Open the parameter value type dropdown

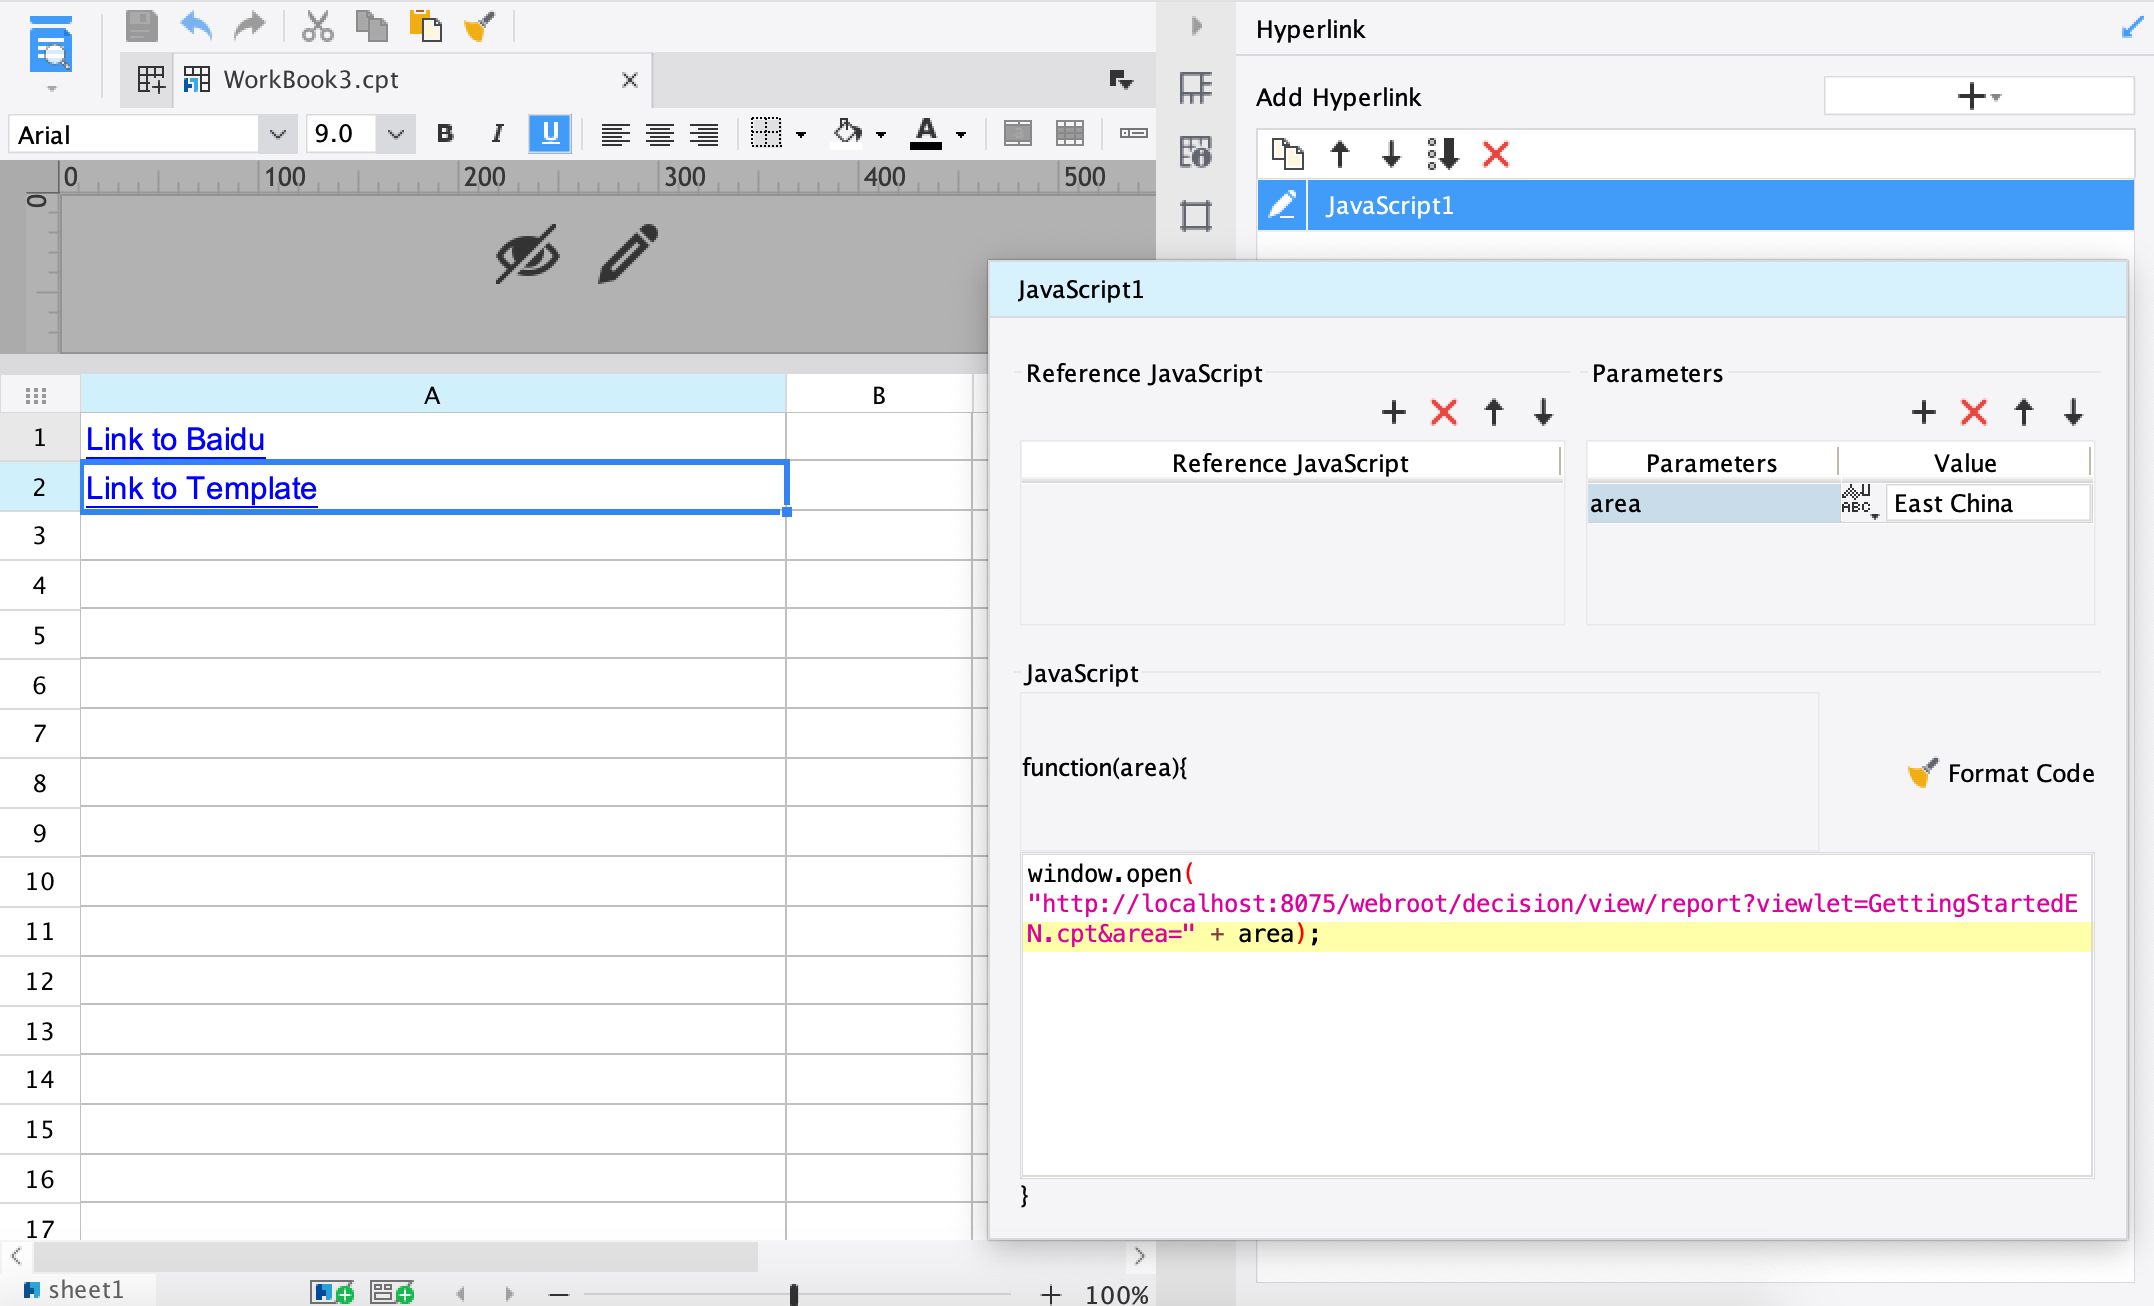[1860, 503]
